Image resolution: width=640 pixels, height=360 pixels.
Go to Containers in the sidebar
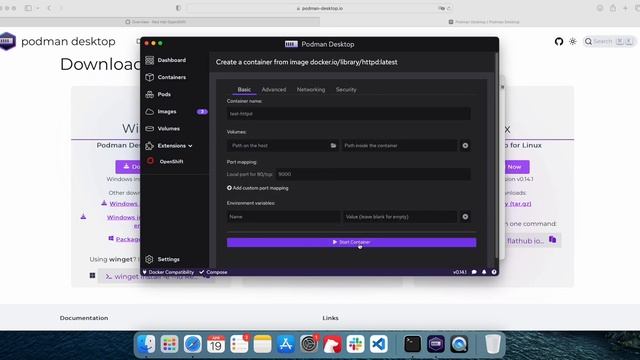(166, 77)
